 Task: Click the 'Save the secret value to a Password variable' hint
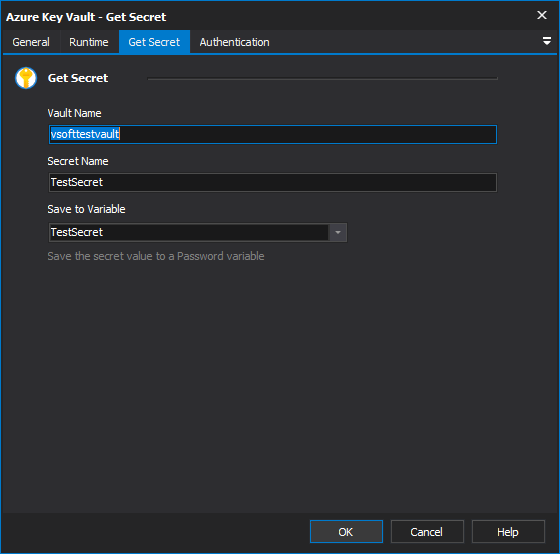tap(156, 256)
